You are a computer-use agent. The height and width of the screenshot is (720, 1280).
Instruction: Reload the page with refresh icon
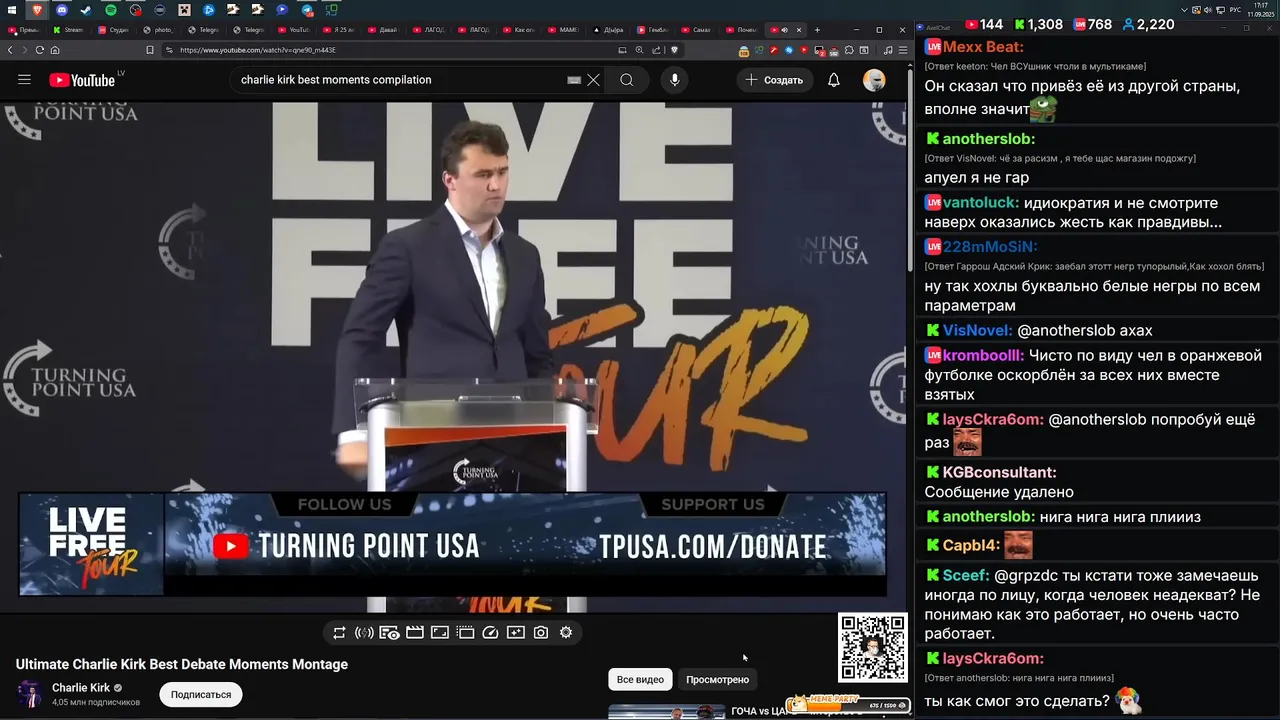pos(40,50)
